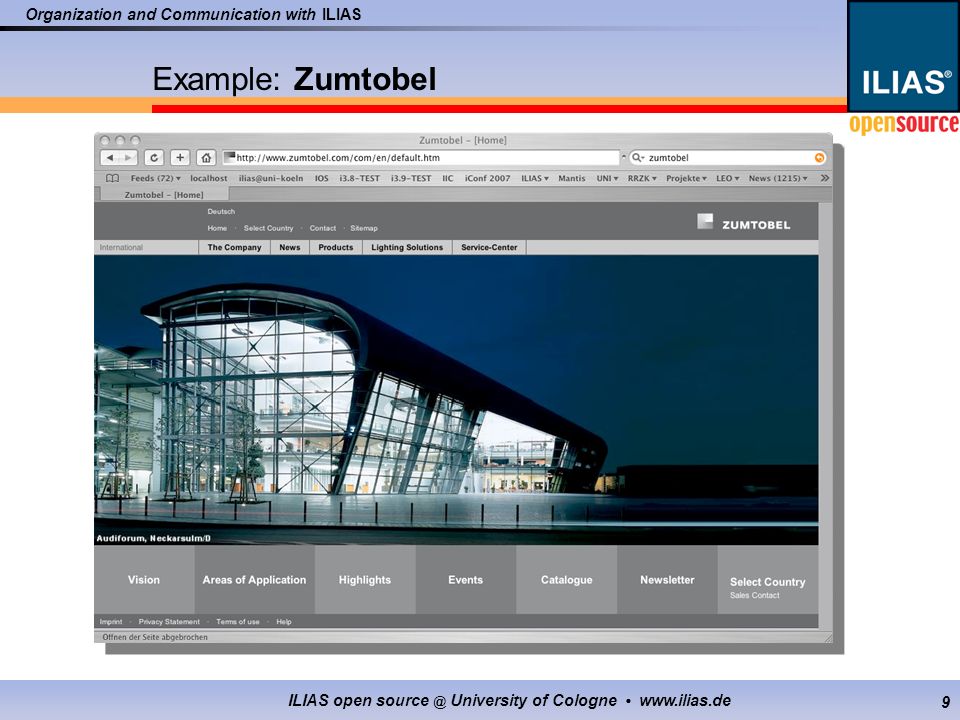The height and width of the screenshot is (720, 960).
Task: Open the browser home page button
Action: 206,158
